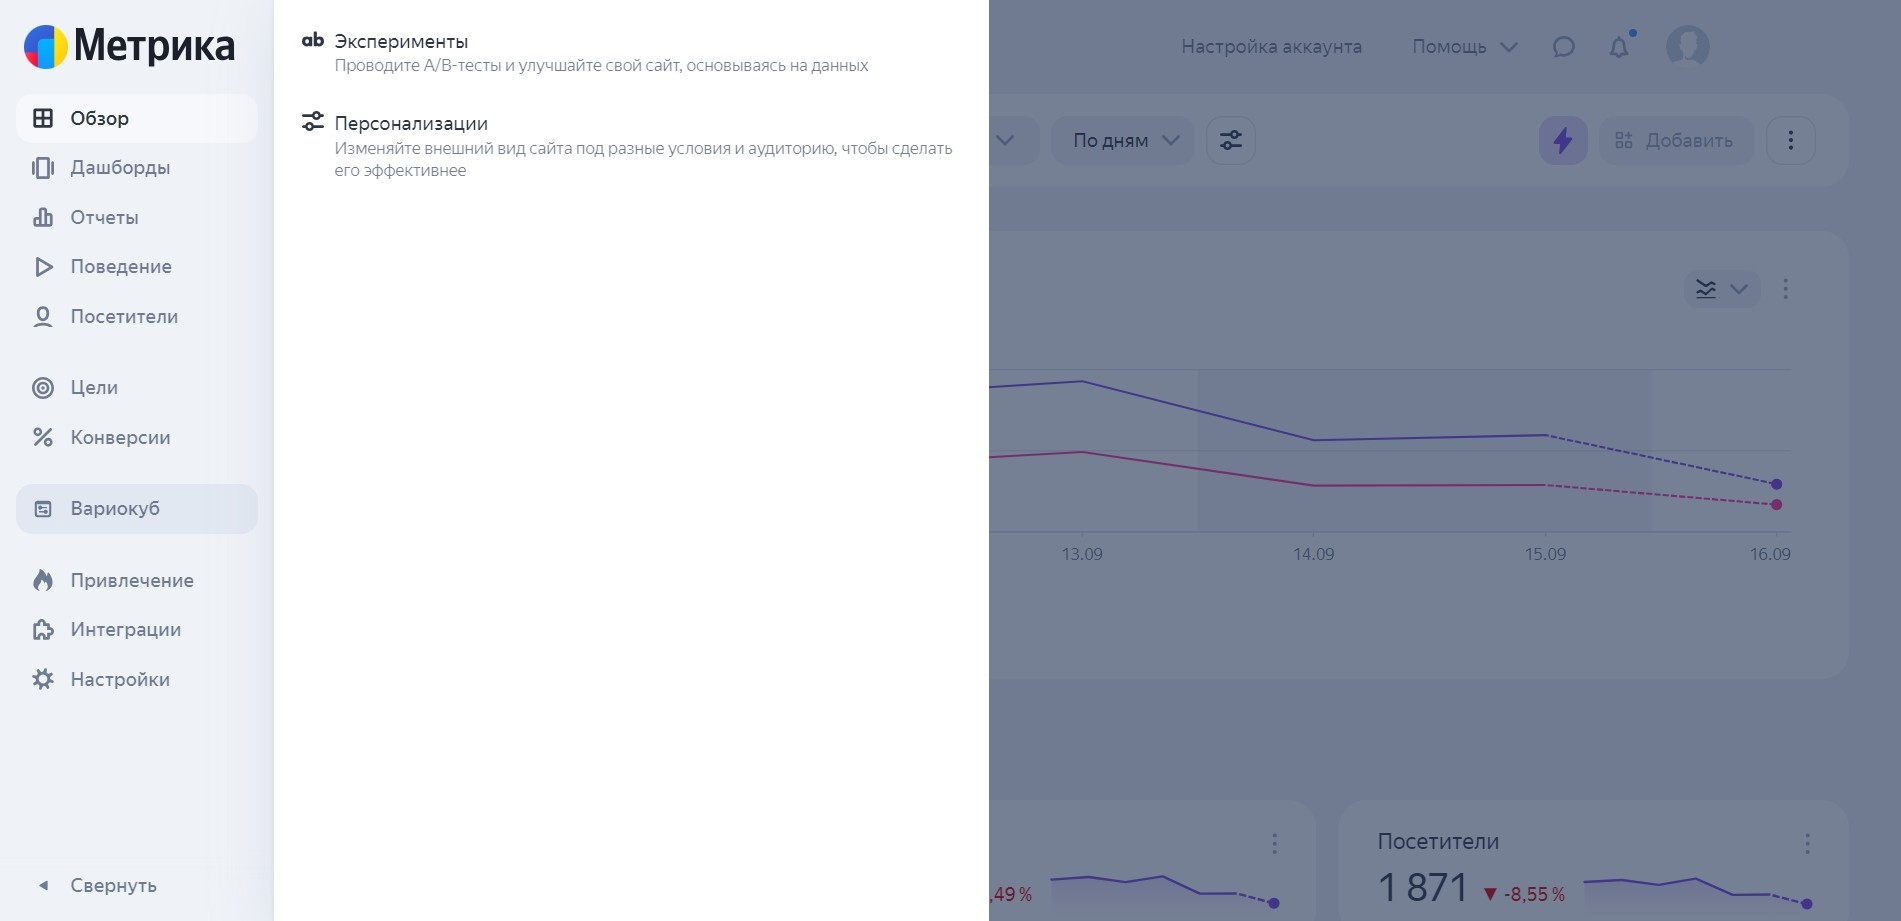Open the three-dot menu next to Добавить
This screenshot has width=1901, height=921.
(x=1791, y=141)
